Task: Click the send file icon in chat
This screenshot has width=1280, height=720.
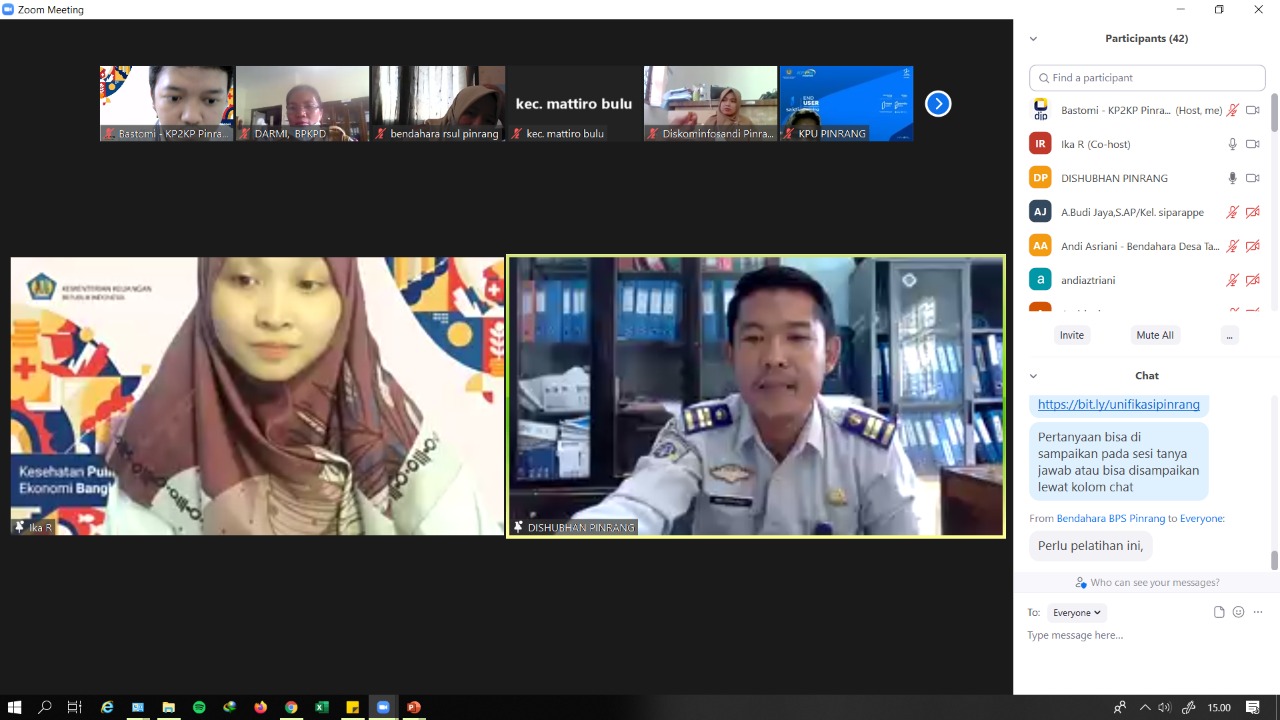Action: click(x=1219, y=612)
